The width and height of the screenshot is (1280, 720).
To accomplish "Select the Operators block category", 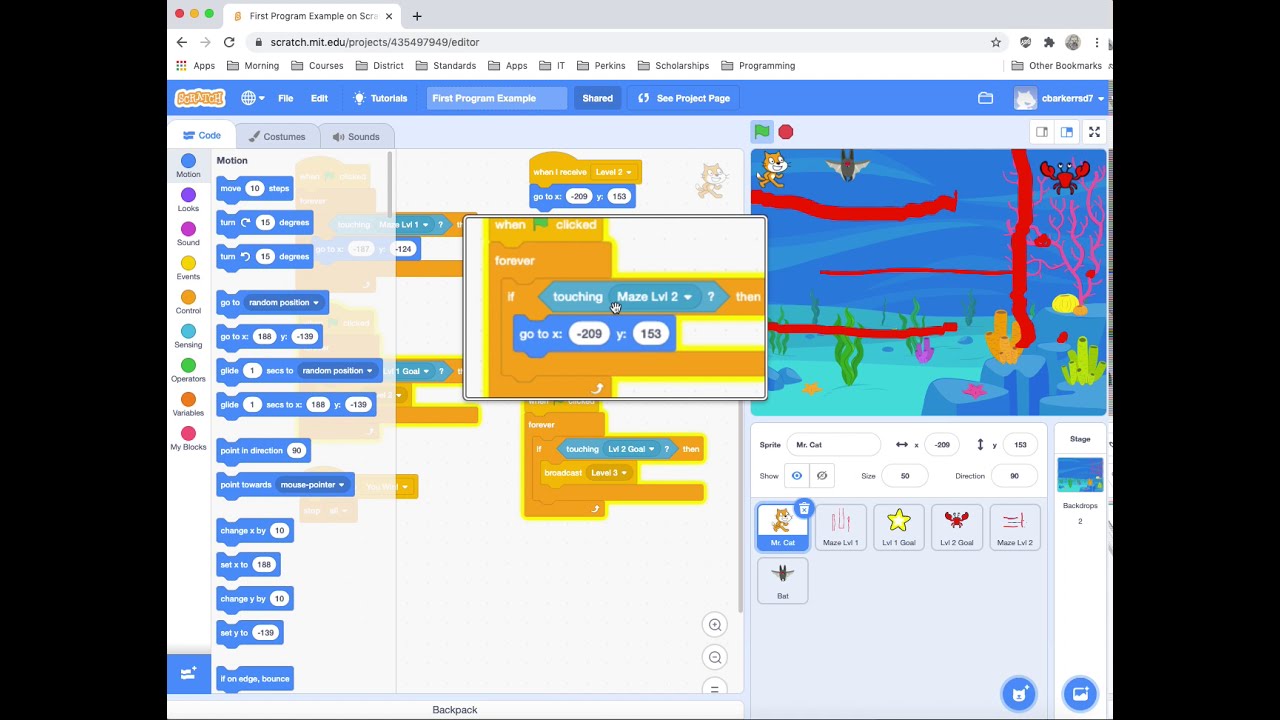I will (x=188, y=370).
